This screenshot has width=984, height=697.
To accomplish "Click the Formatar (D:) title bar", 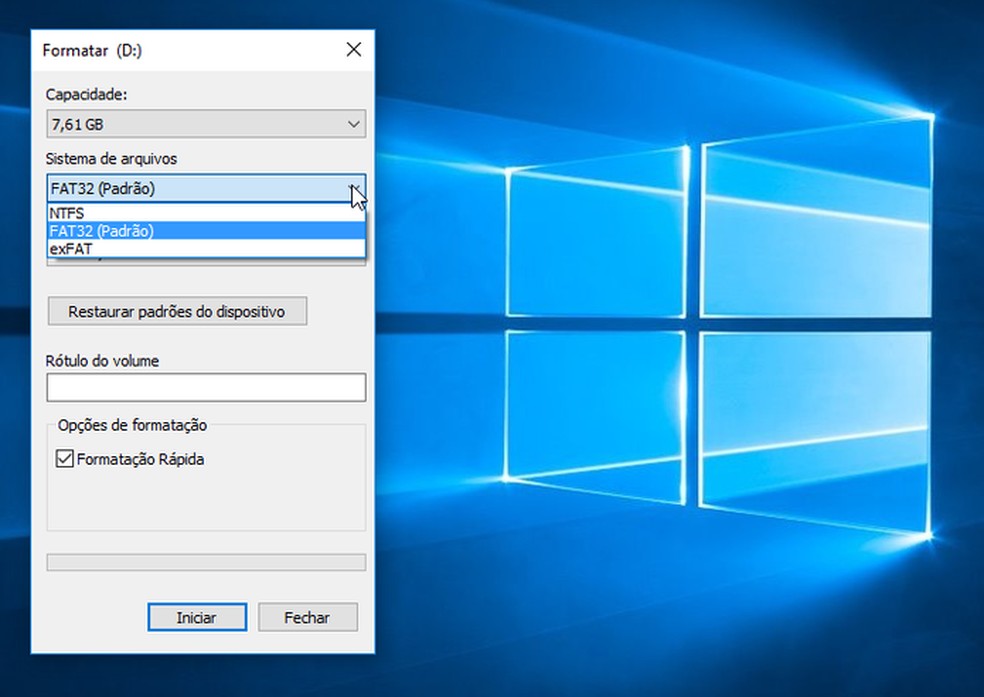I will point(180,49).
